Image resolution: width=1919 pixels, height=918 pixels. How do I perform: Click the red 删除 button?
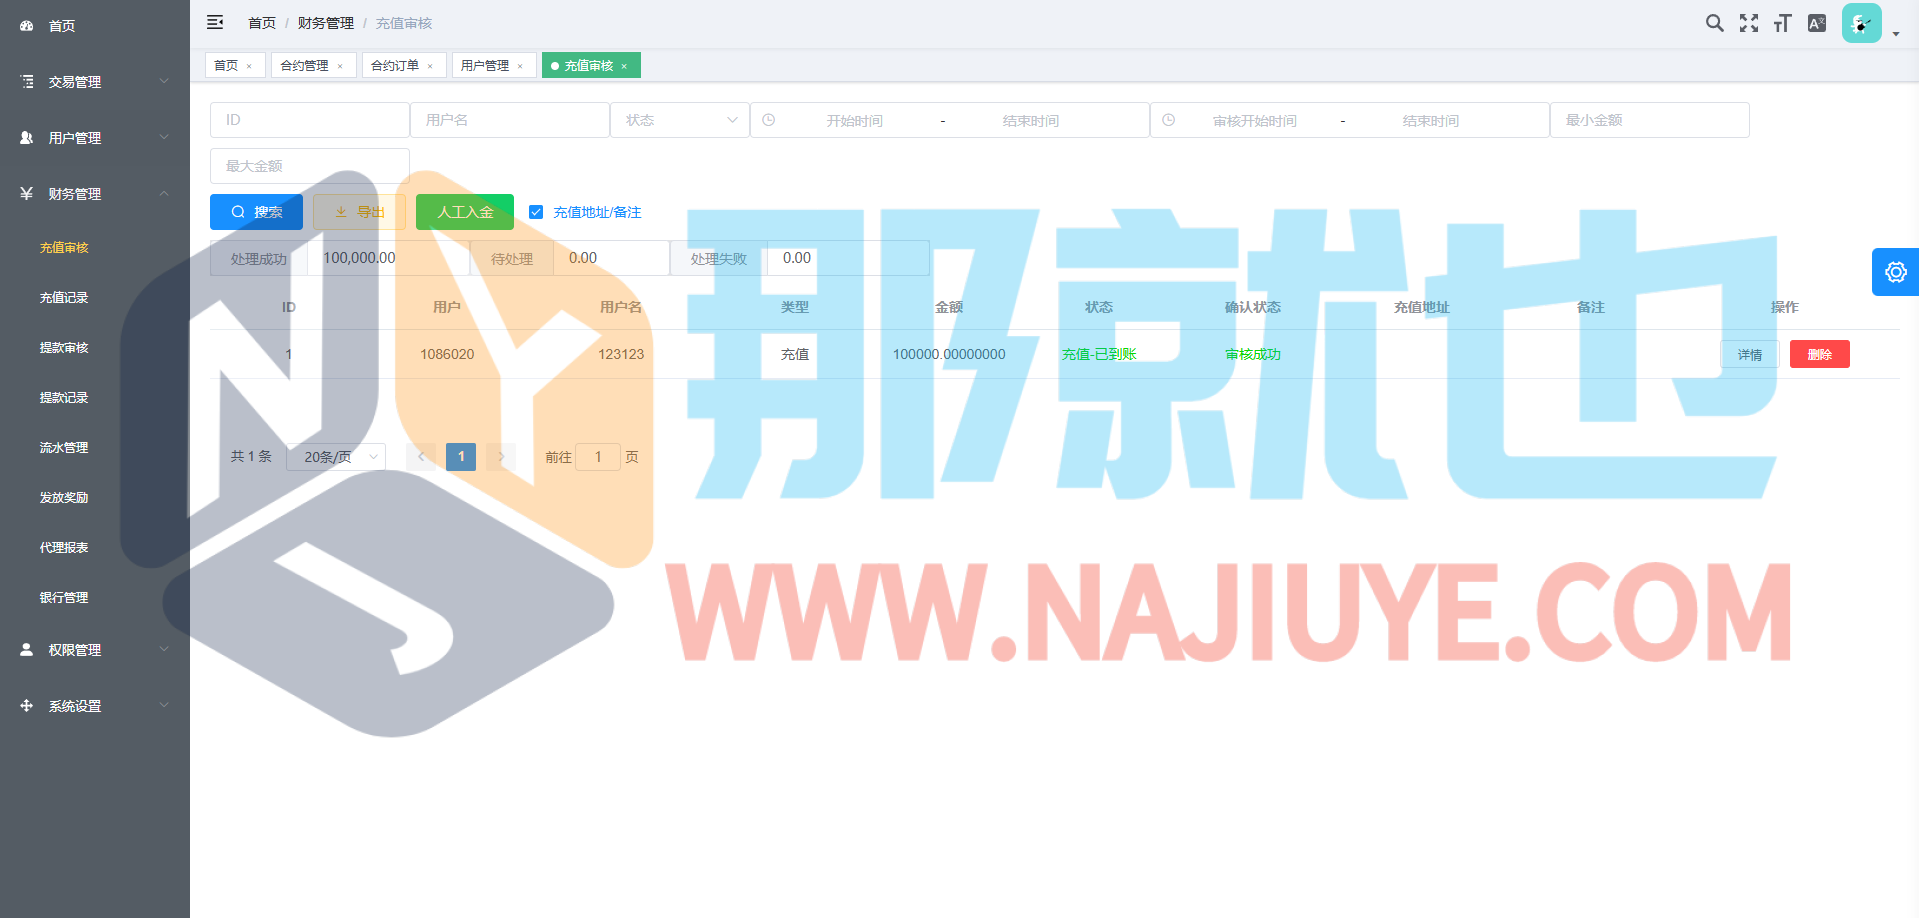click(1819, 354)
